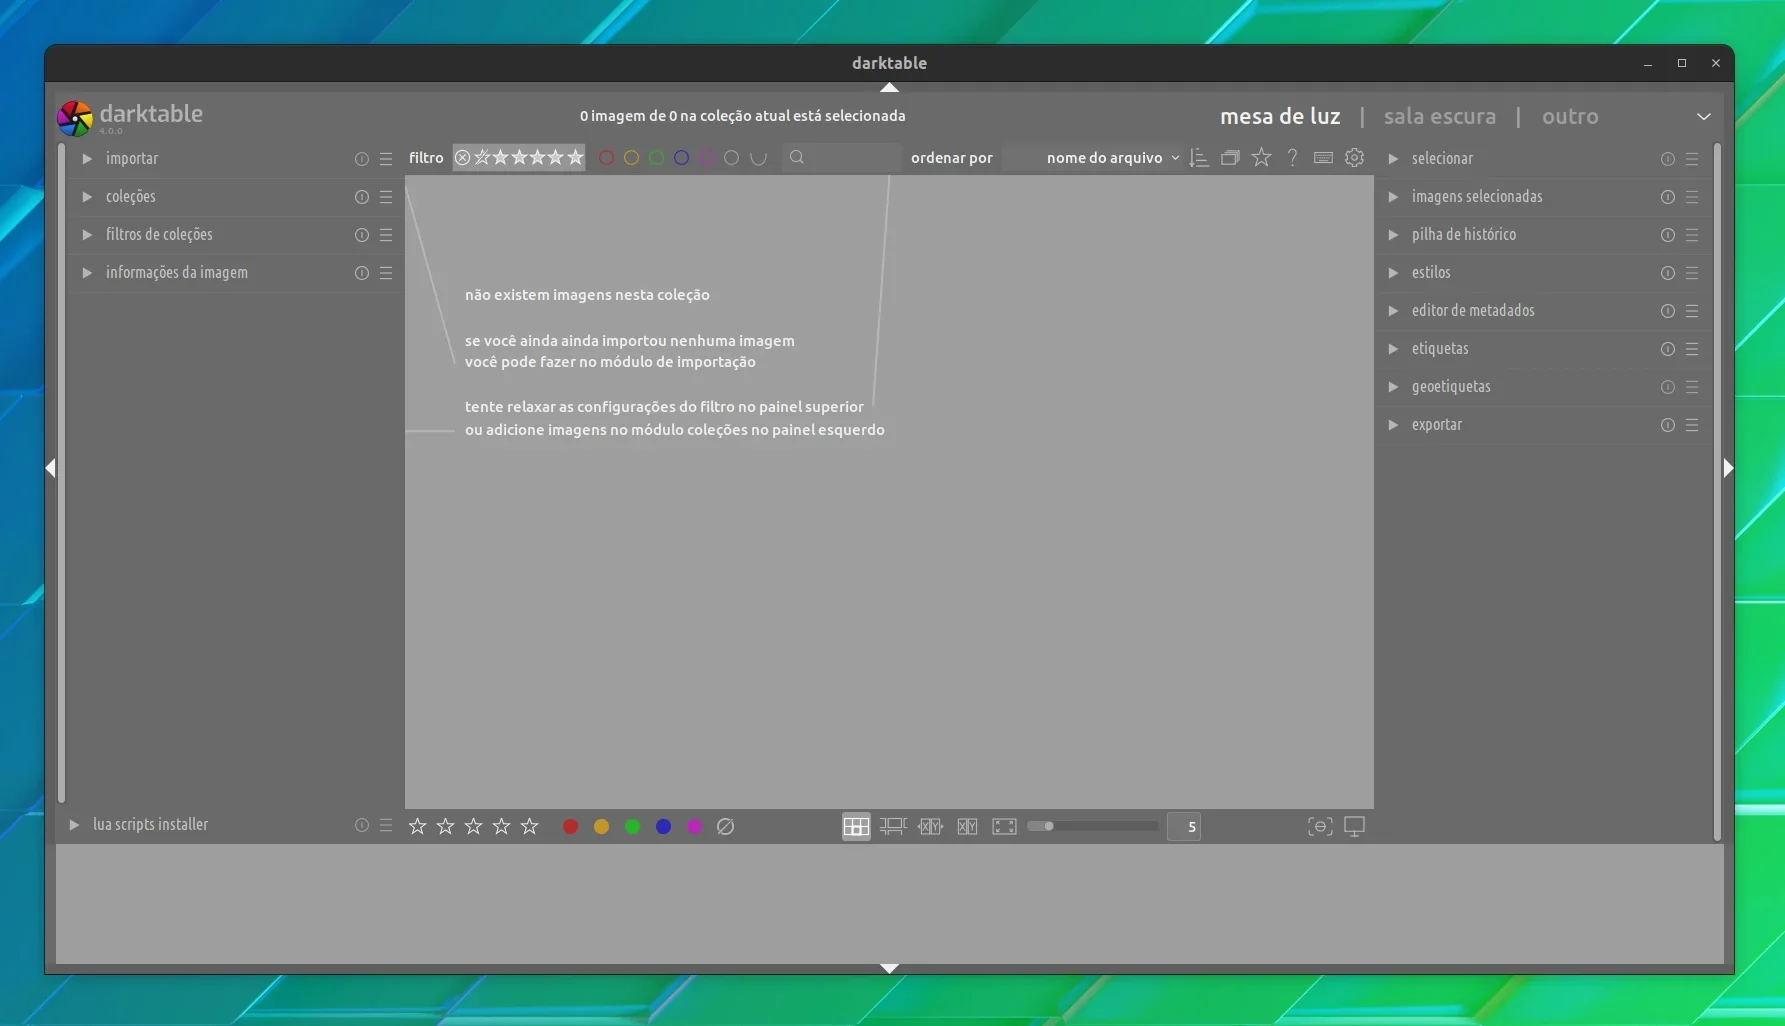Apply the red color label swatch
Image resolution: width=1785 pixels, height=1026 pixels.
(570, 826)
